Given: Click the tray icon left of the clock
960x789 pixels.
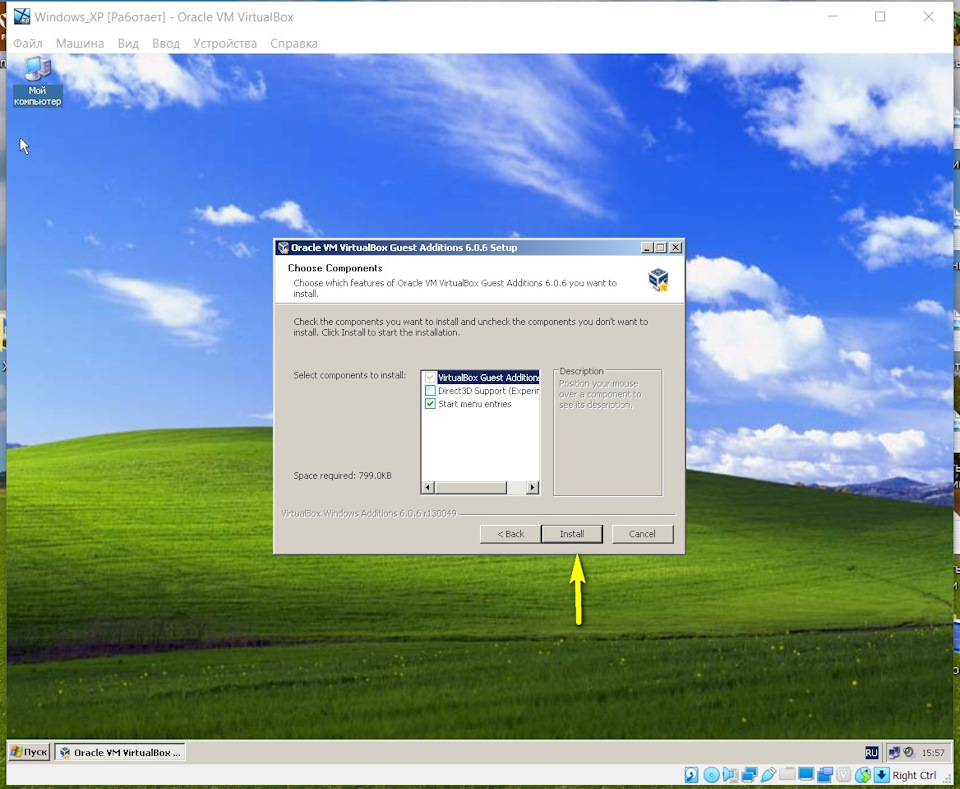Looking at the screenshot, I should pyautogui.click(x=909, y=752).
